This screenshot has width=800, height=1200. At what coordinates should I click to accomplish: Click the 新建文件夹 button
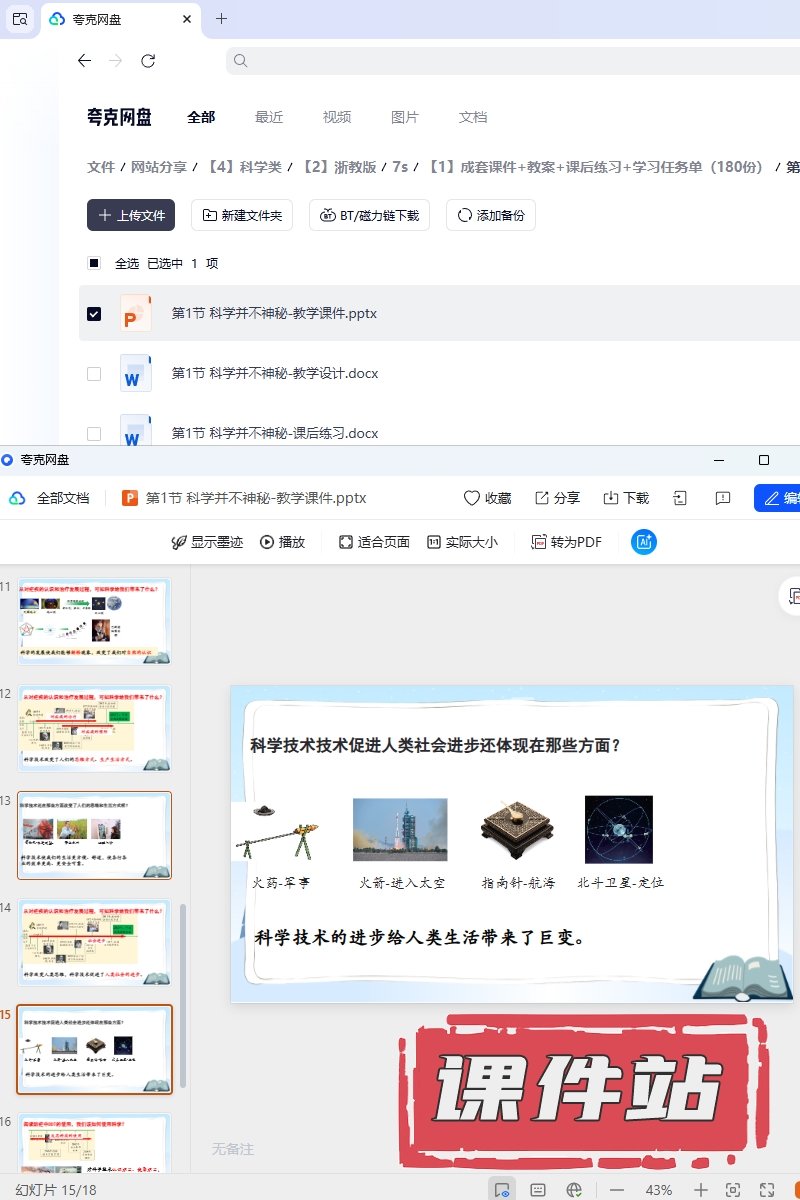pos(242,215)
